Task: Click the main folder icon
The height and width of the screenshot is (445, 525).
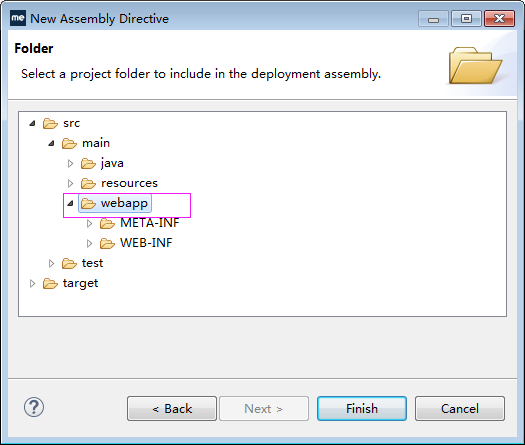Action: (69, 144)
